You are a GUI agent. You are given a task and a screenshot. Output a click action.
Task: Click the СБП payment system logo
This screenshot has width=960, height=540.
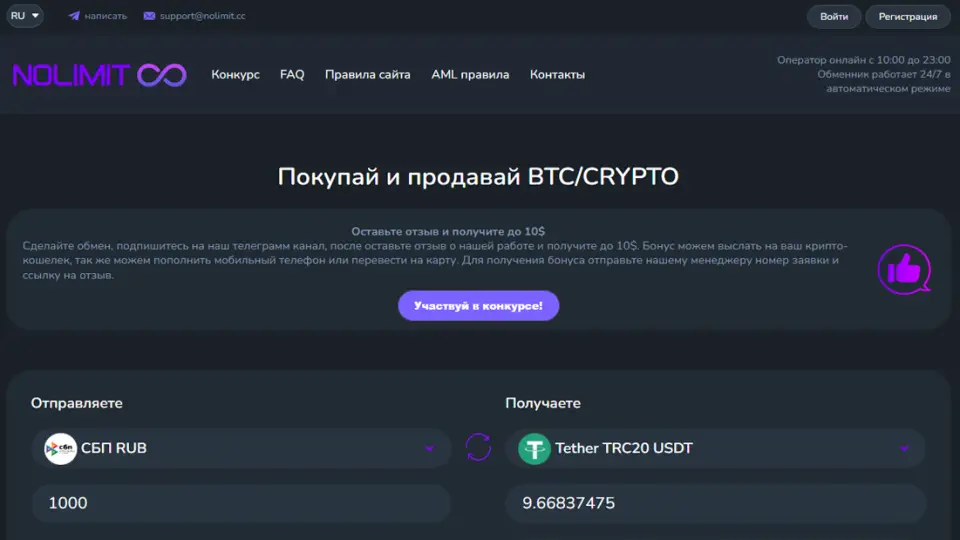60,449
